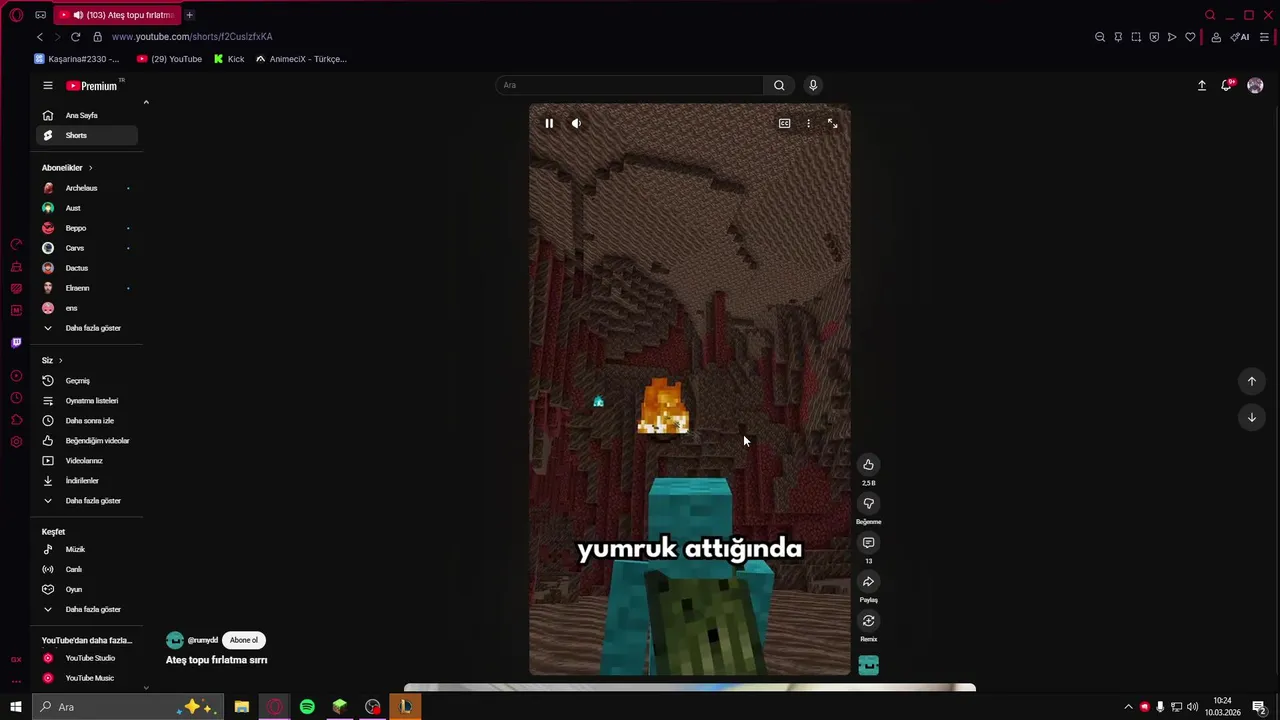1280x720 pixels.
Task: Open the sound source thumbnail under Remix
Action: coord(868,665)
